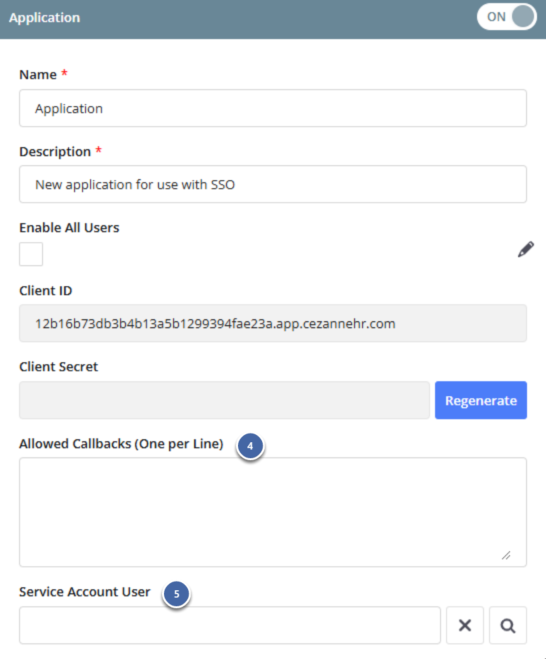Click the textarea resize handle
The image size is (546, 659).
[x=506, y=555]
